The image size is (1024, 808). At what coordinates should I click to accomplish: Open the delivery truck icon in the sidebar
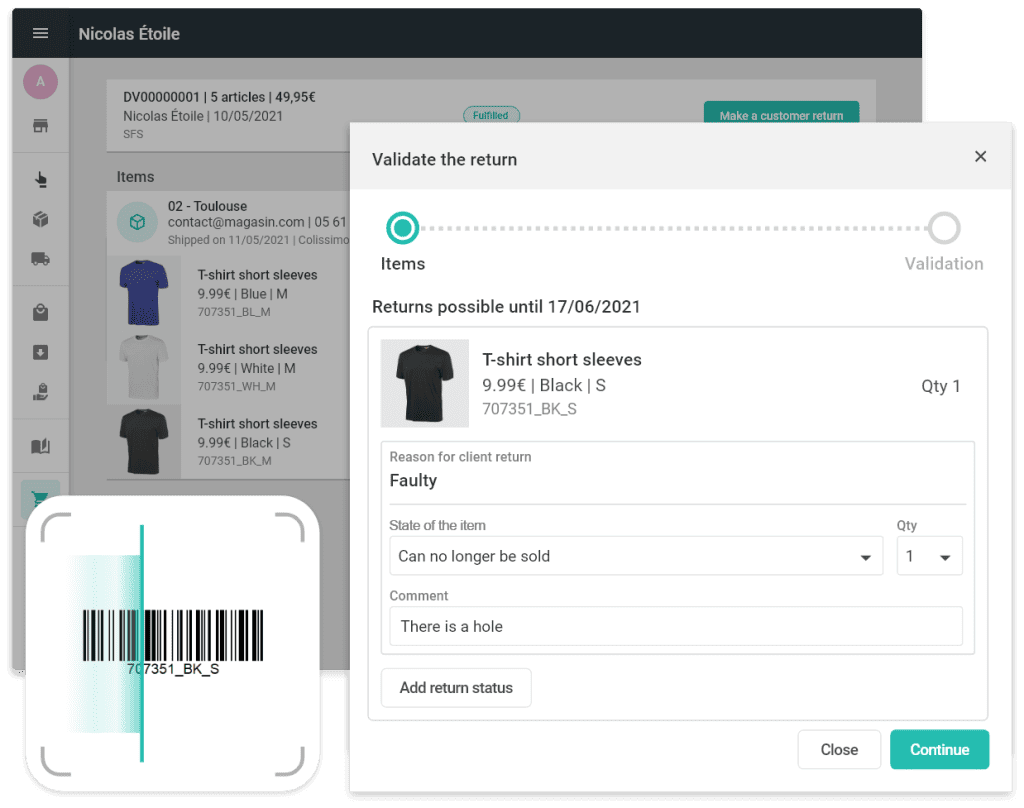40,259
